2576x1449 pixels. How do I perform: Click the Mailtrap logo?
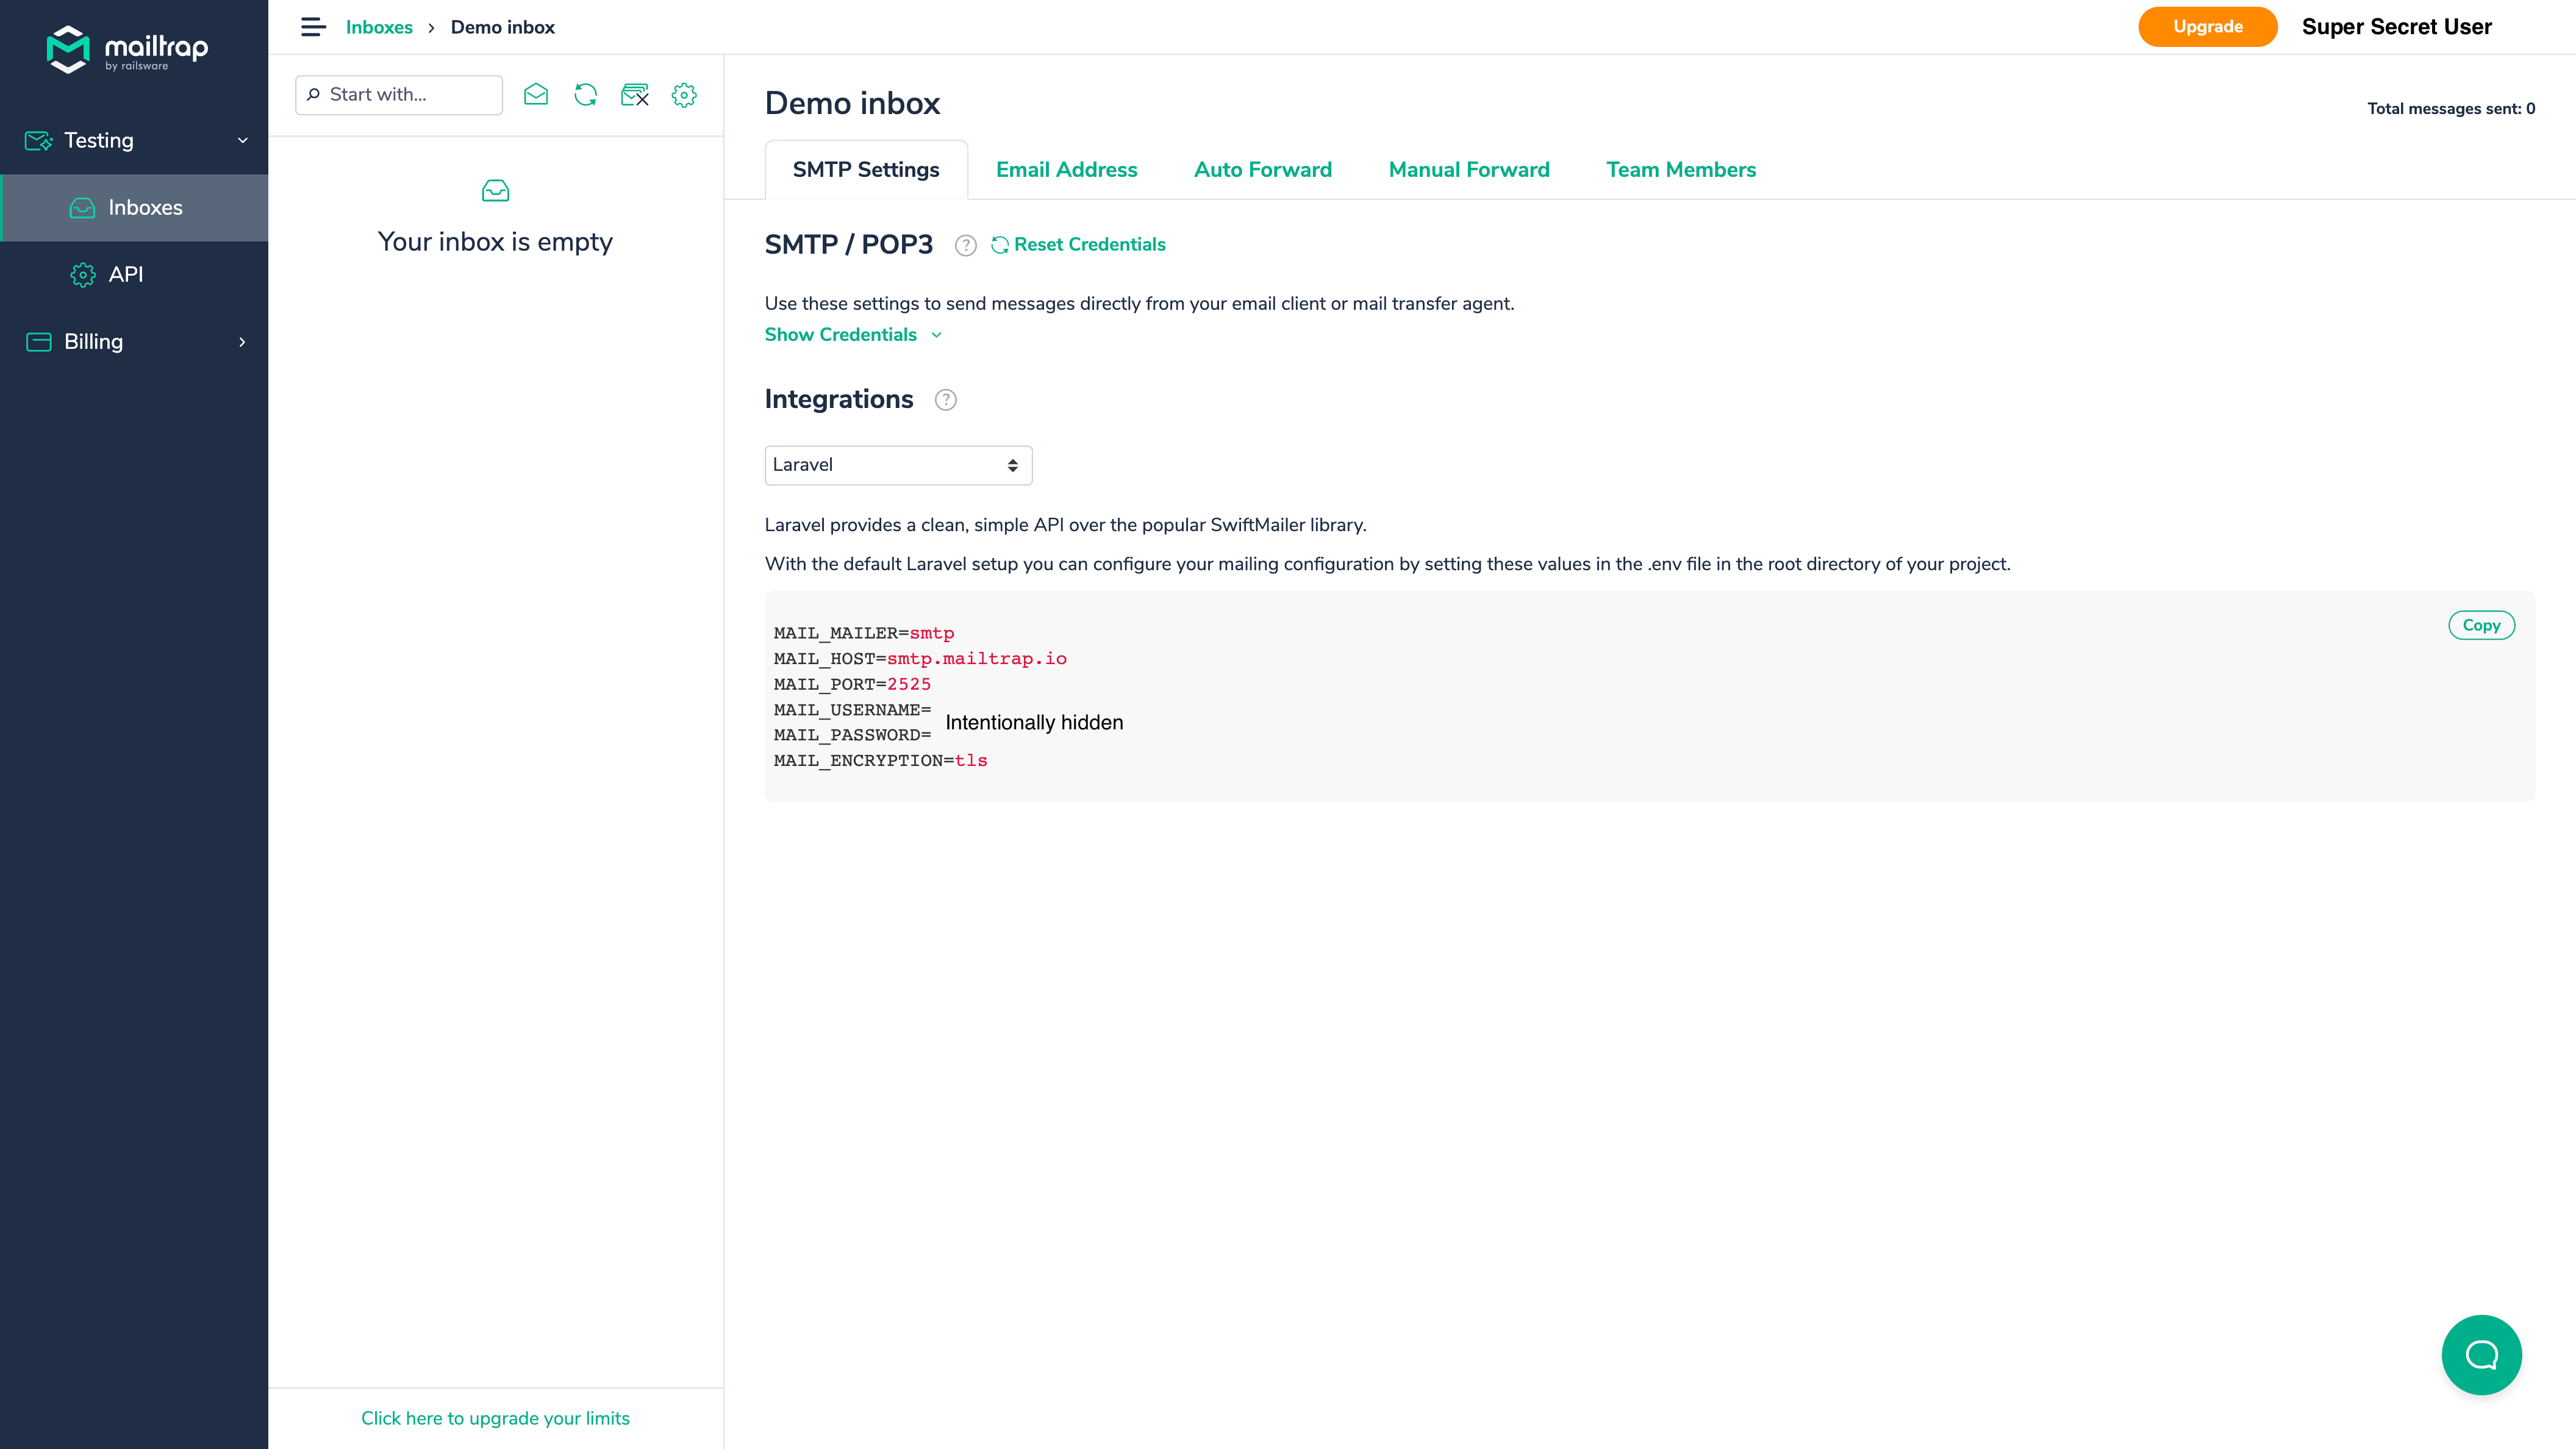(x=127, y=49)
